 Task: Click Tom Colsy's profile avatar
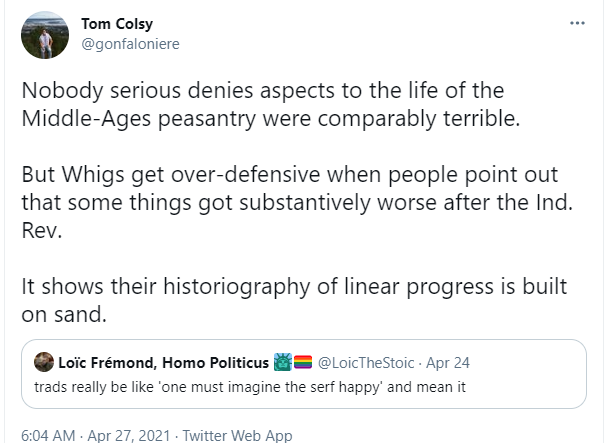(45, 35)
